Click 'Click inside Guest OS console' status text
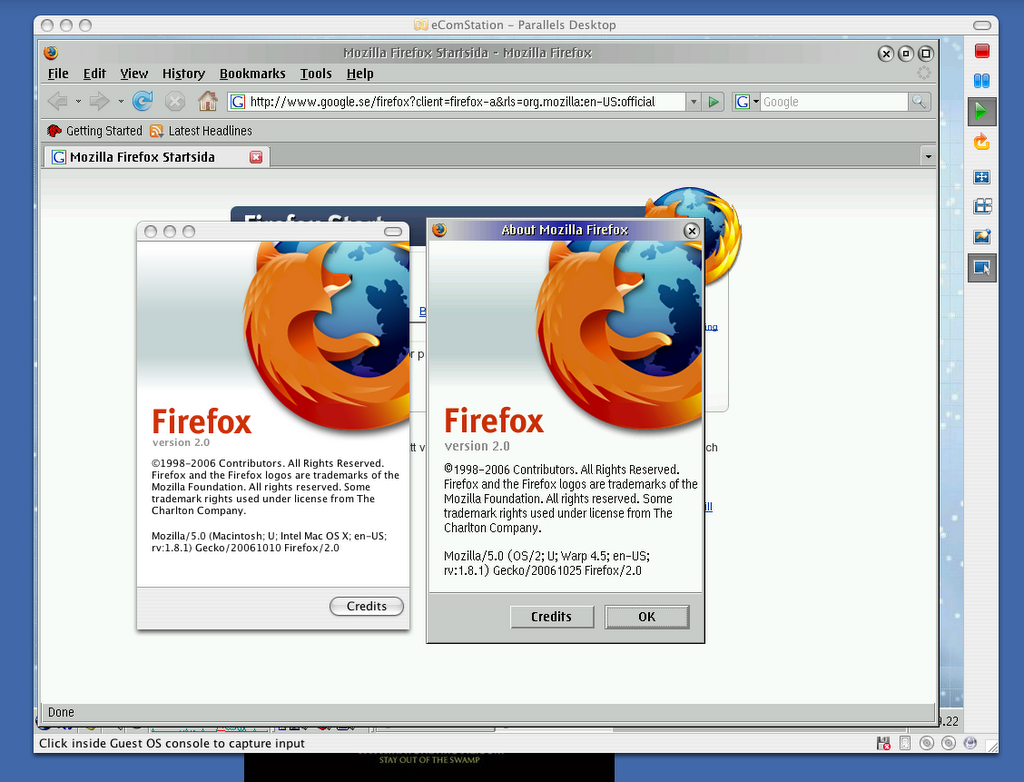Viewport: 1024px width, 782px height. tap(172, 743)
